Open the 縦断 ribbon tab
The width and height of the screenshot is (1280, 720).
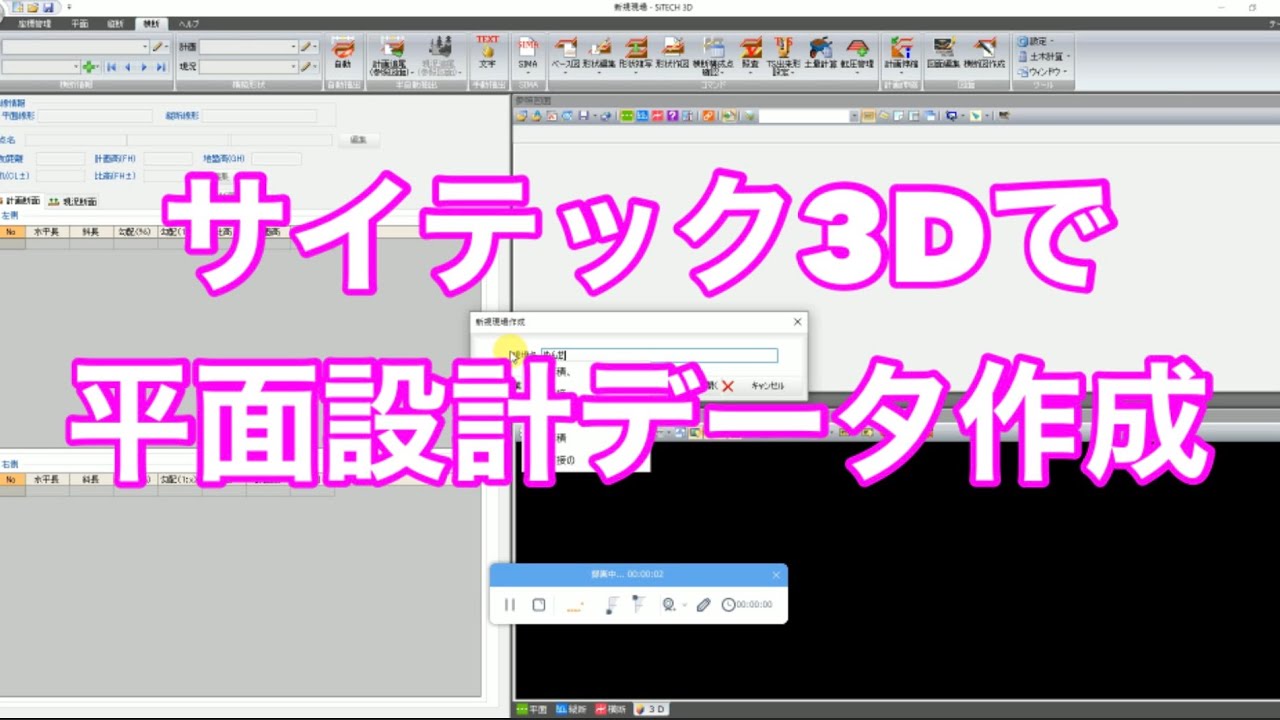pos(115,23)
